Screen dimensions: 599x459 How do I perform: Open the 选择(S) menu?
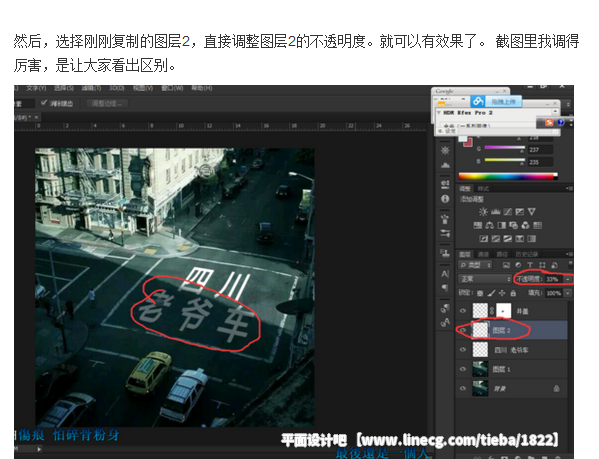tap(63, 88)
